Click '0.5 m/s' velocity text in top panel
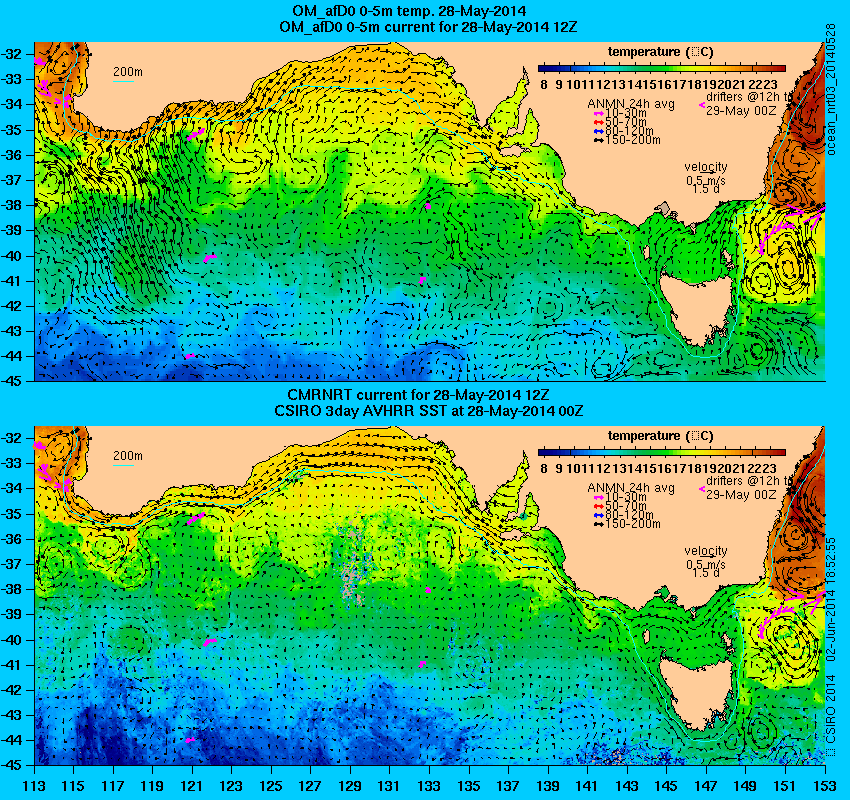Viewport: 850px width, 800px height. 706,181
